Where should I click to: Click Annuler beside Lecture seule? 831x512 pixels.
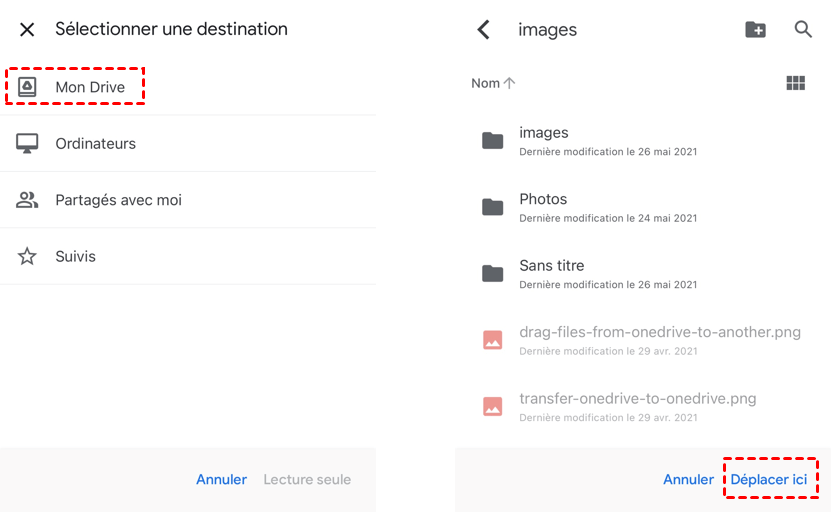coord(221,479)
